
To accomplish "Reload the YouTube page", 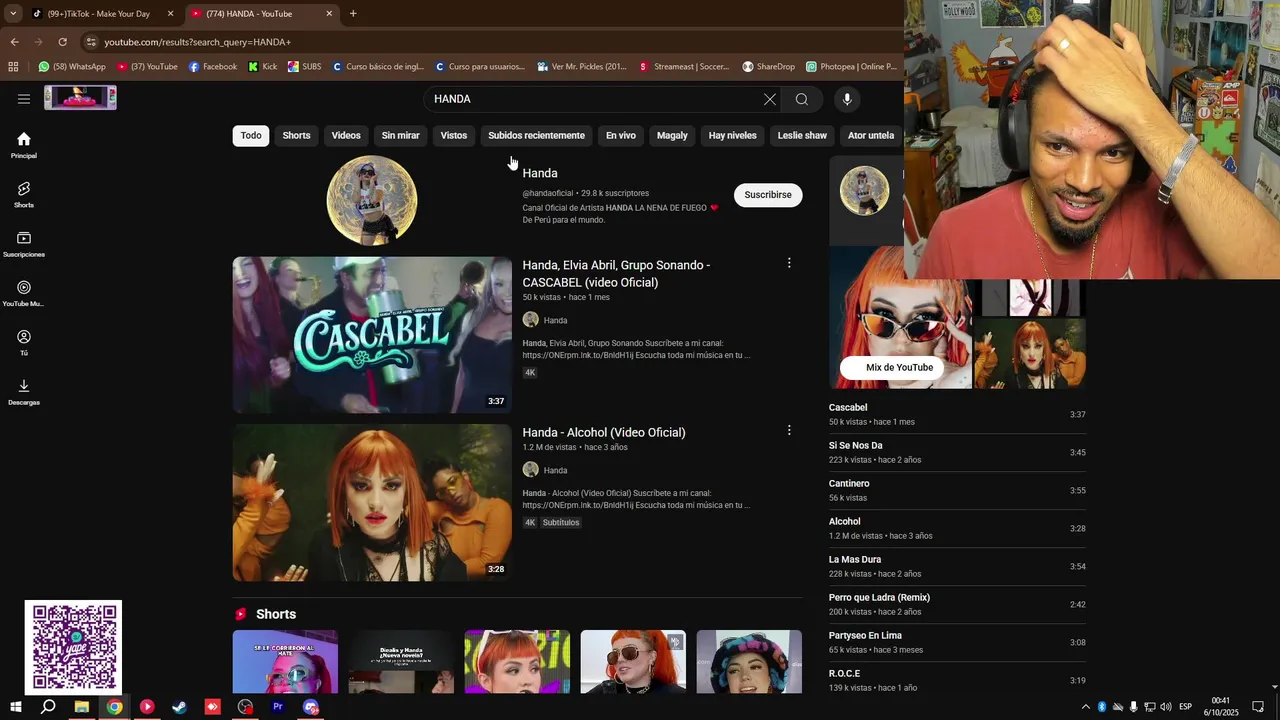I will click(62, 42).
